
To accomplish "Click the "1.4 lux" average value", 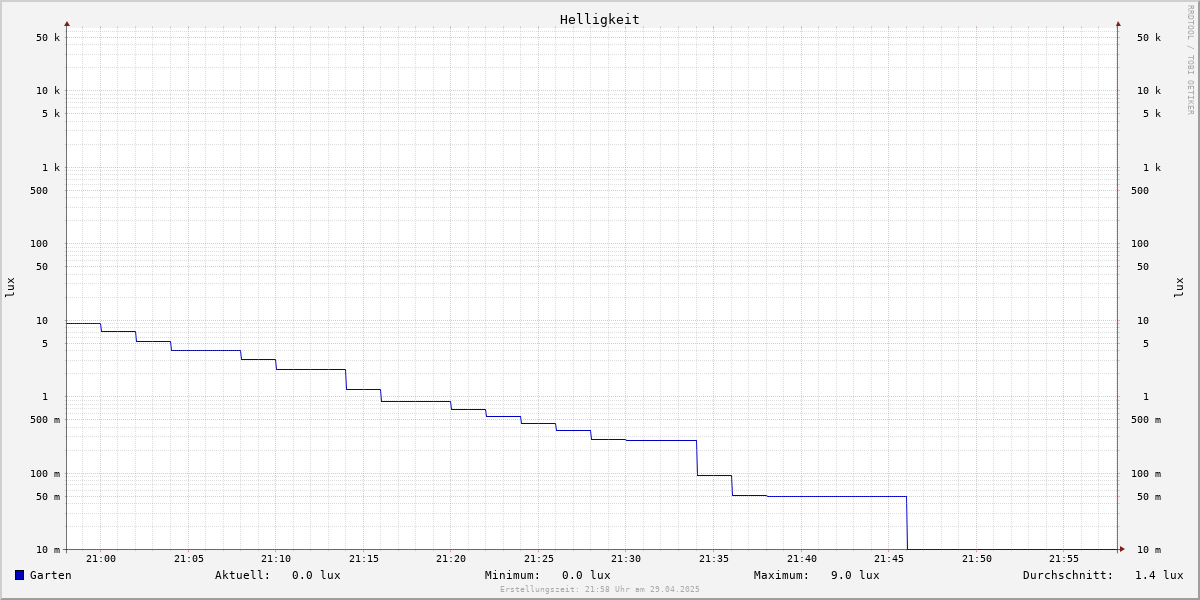I will [x=1159, y=575].
